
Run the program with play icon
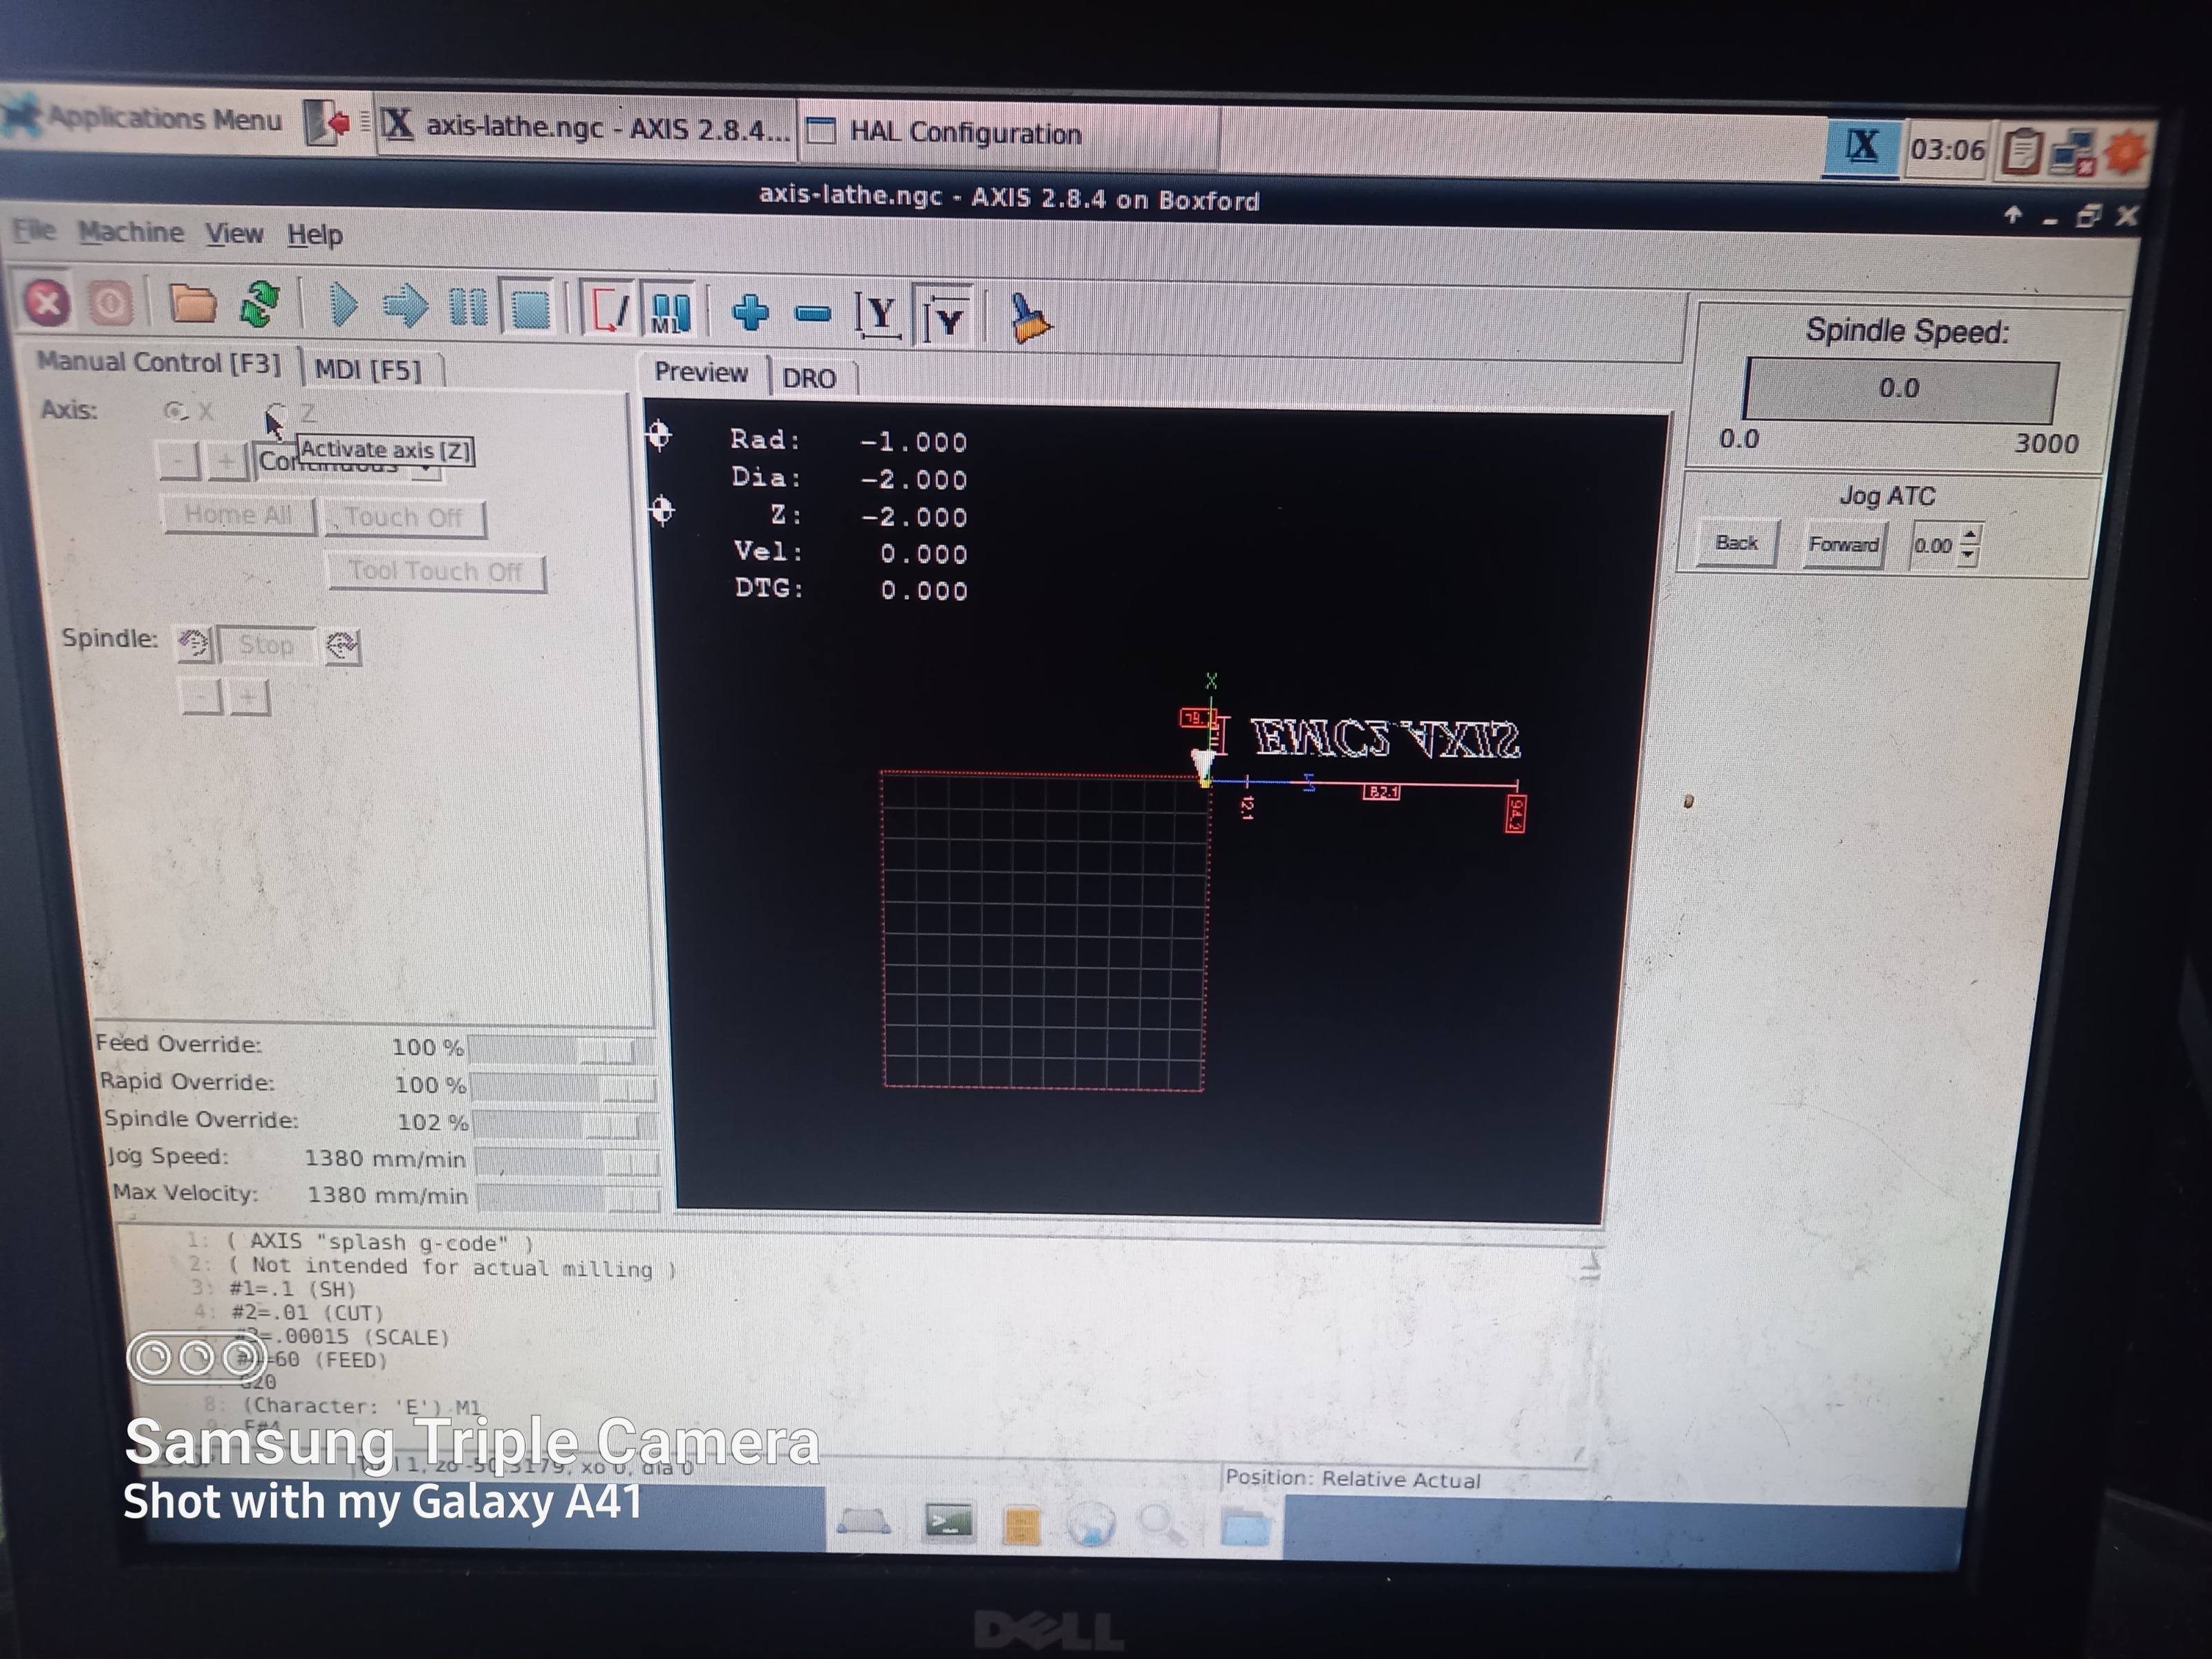[343, 306]
